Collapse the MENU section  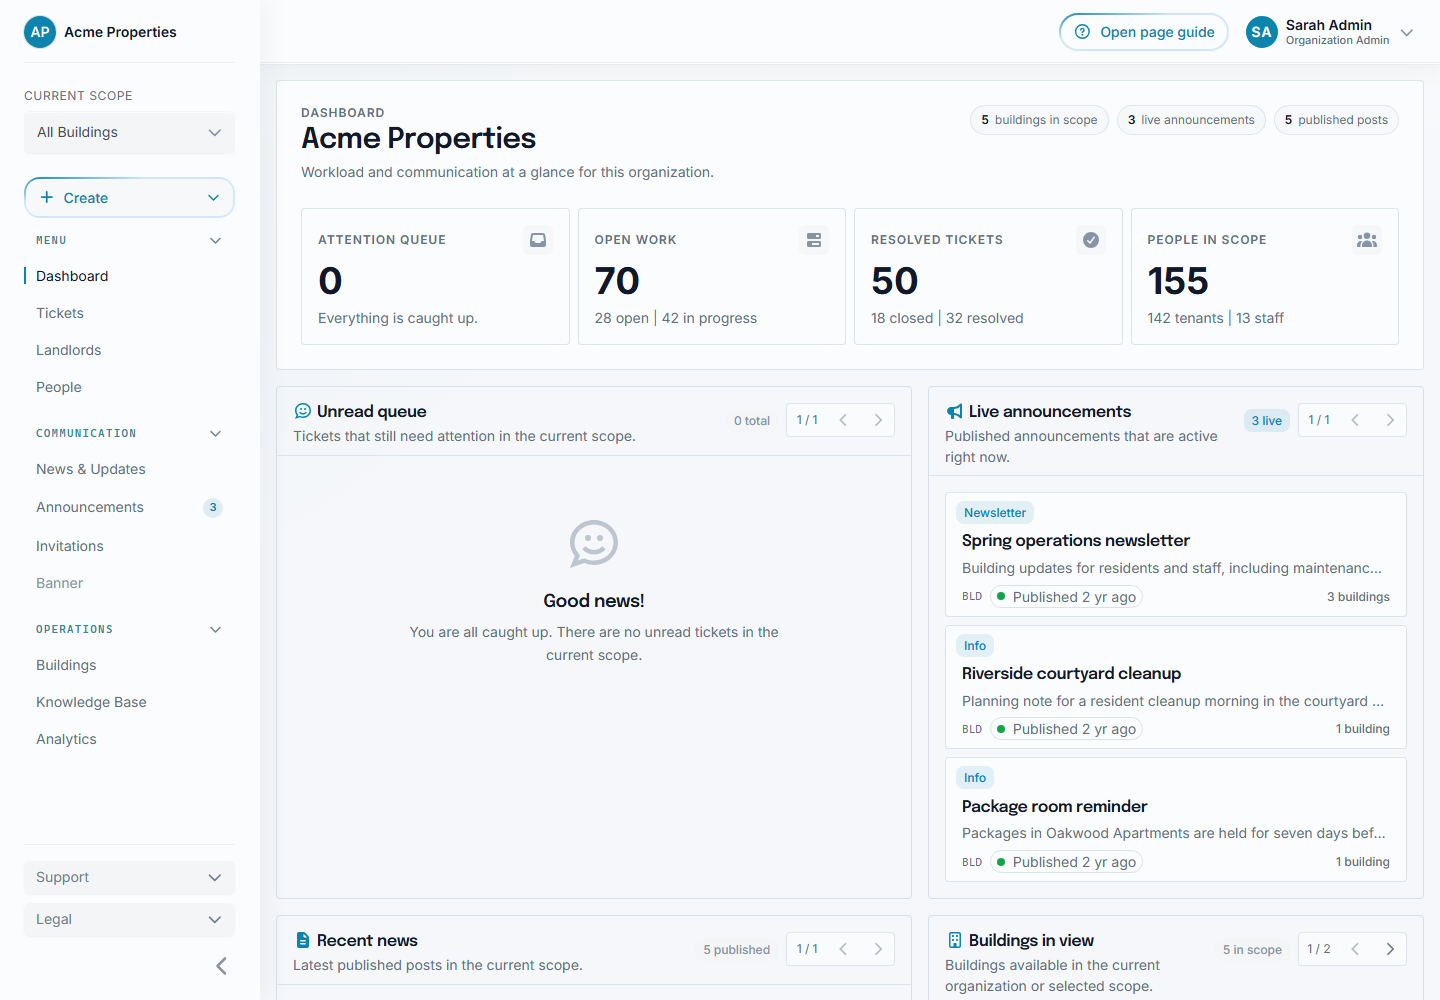215,240
